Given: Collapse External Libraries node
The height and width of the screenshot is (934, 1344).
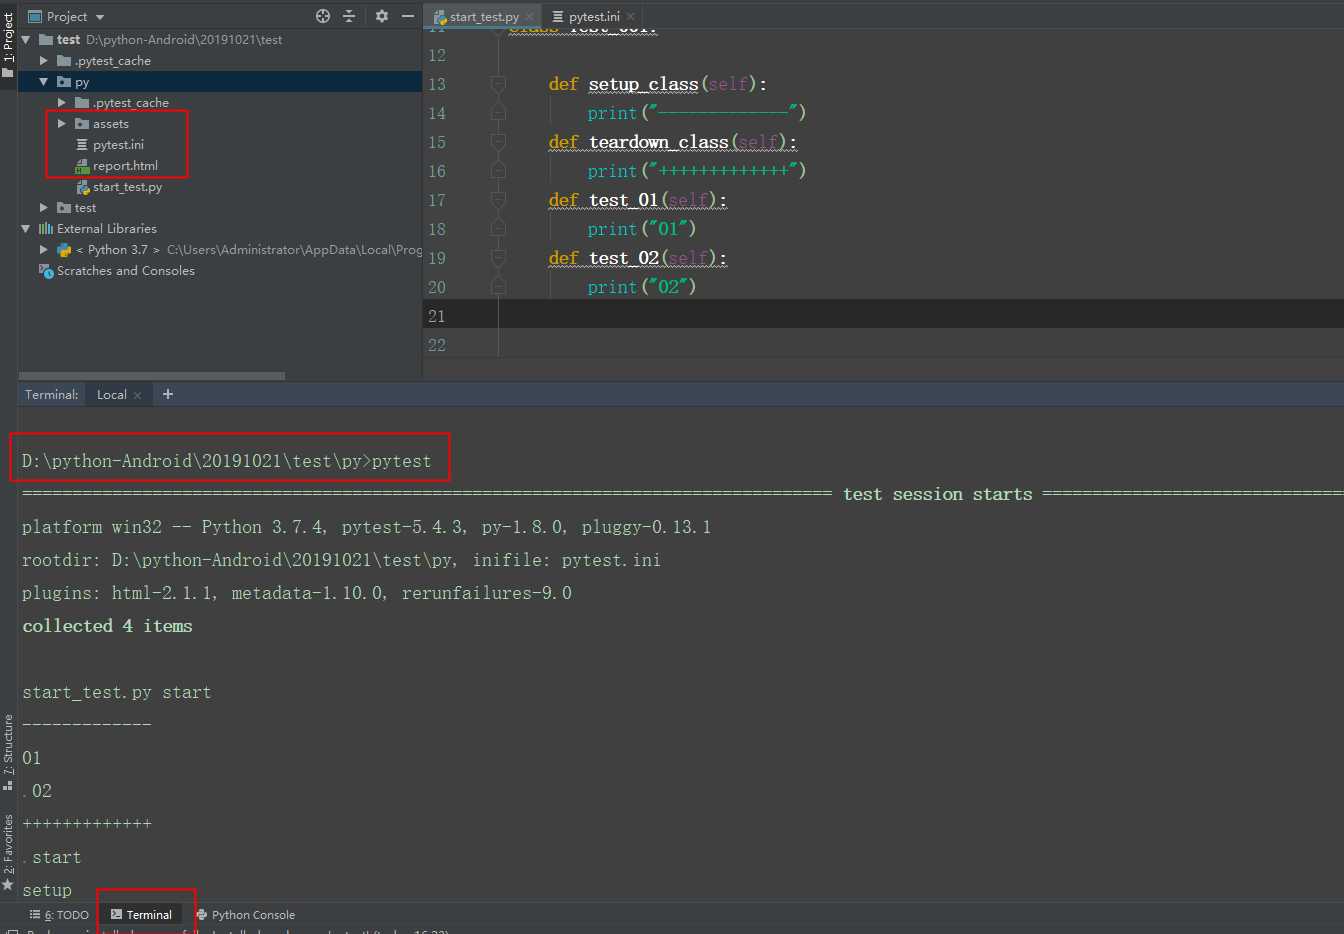Looking at the screenshot, I should (27, 229).
